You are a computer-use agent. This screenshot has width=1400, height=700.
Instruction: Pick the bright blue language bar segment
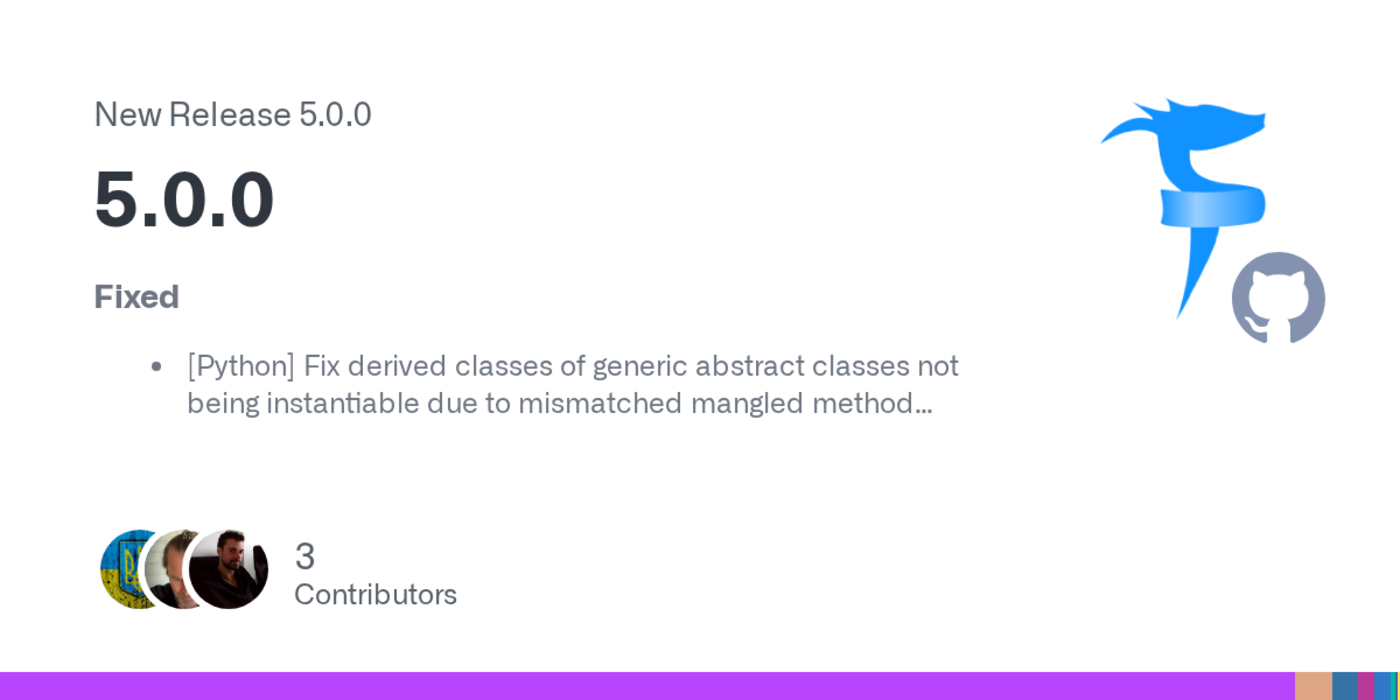(x=1383, y=686)
